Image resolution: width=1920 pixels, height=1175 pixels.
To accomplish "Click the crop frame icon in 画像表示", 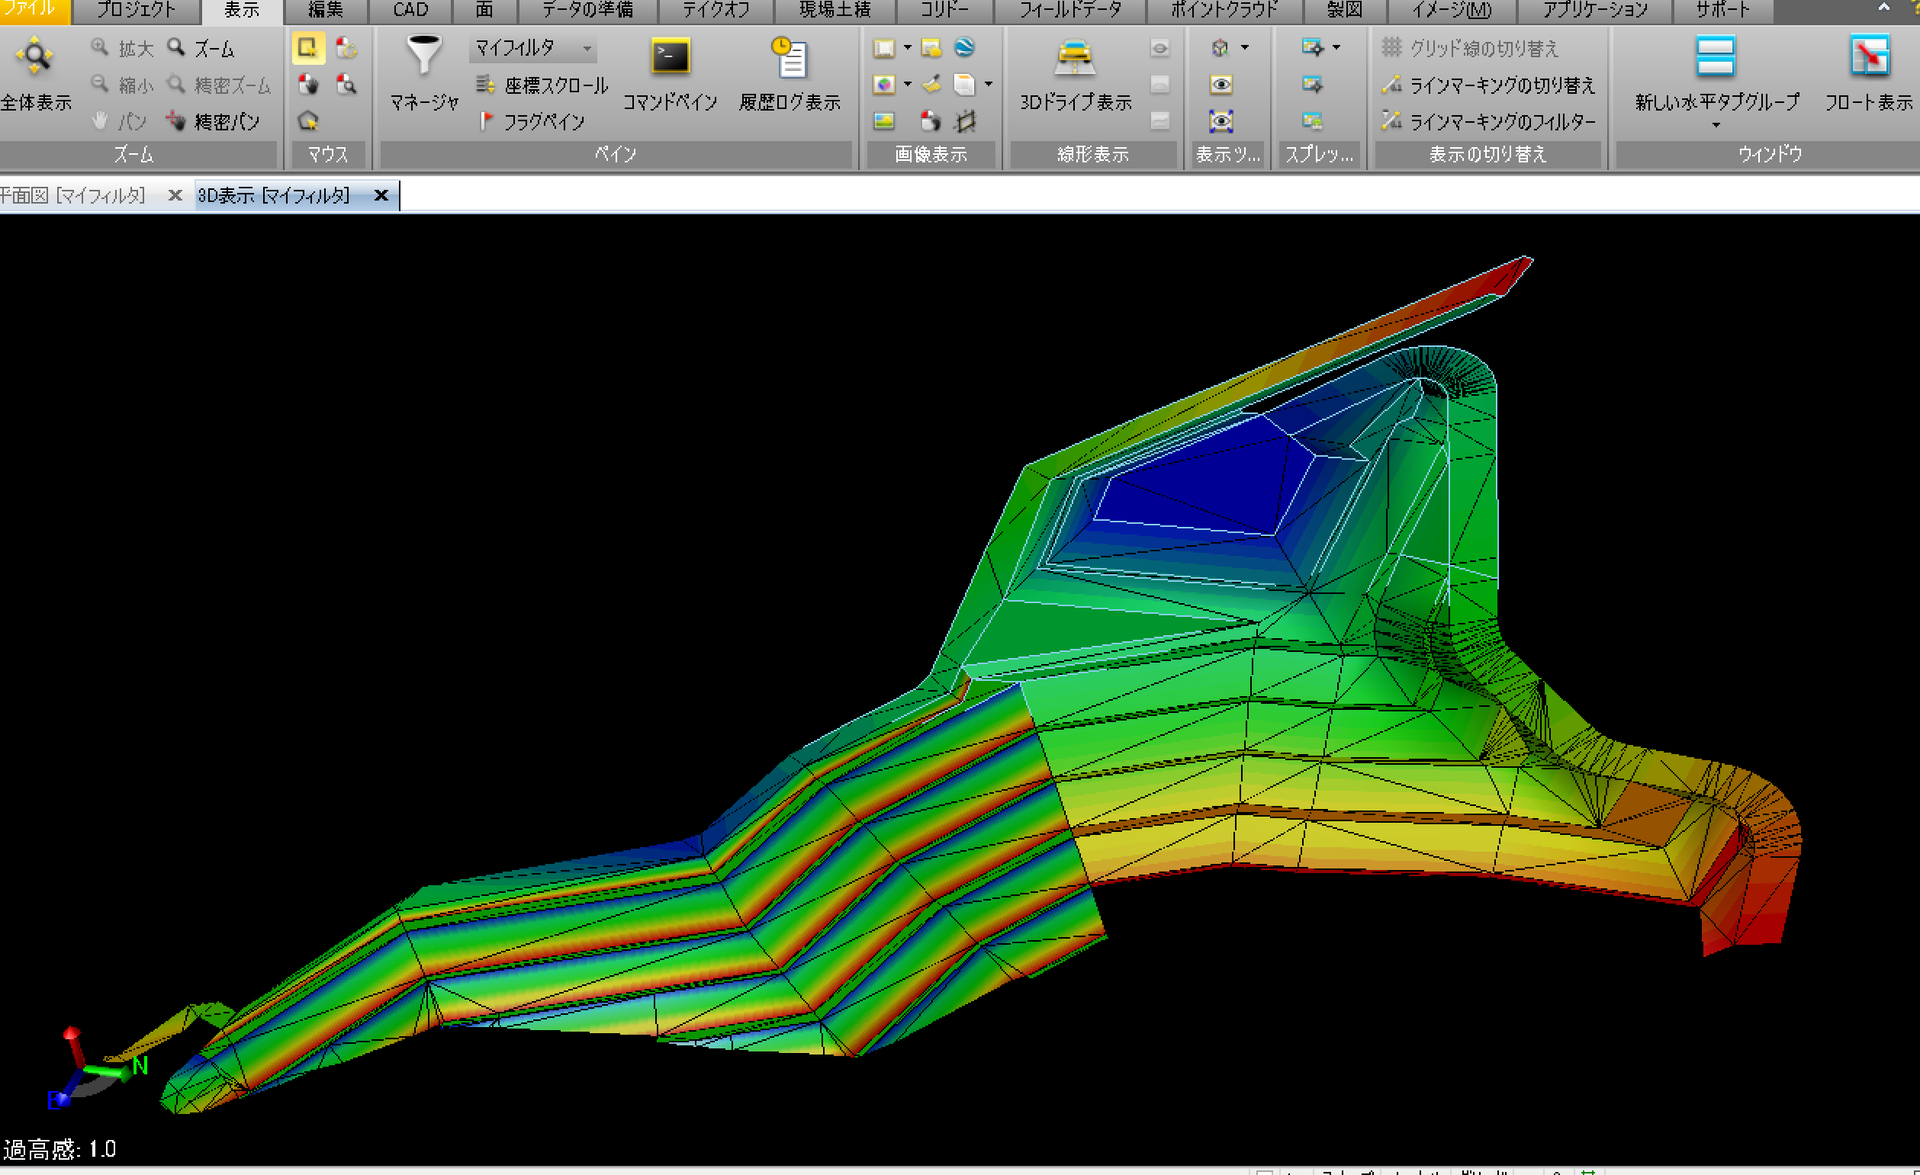I will pos(964,121).
